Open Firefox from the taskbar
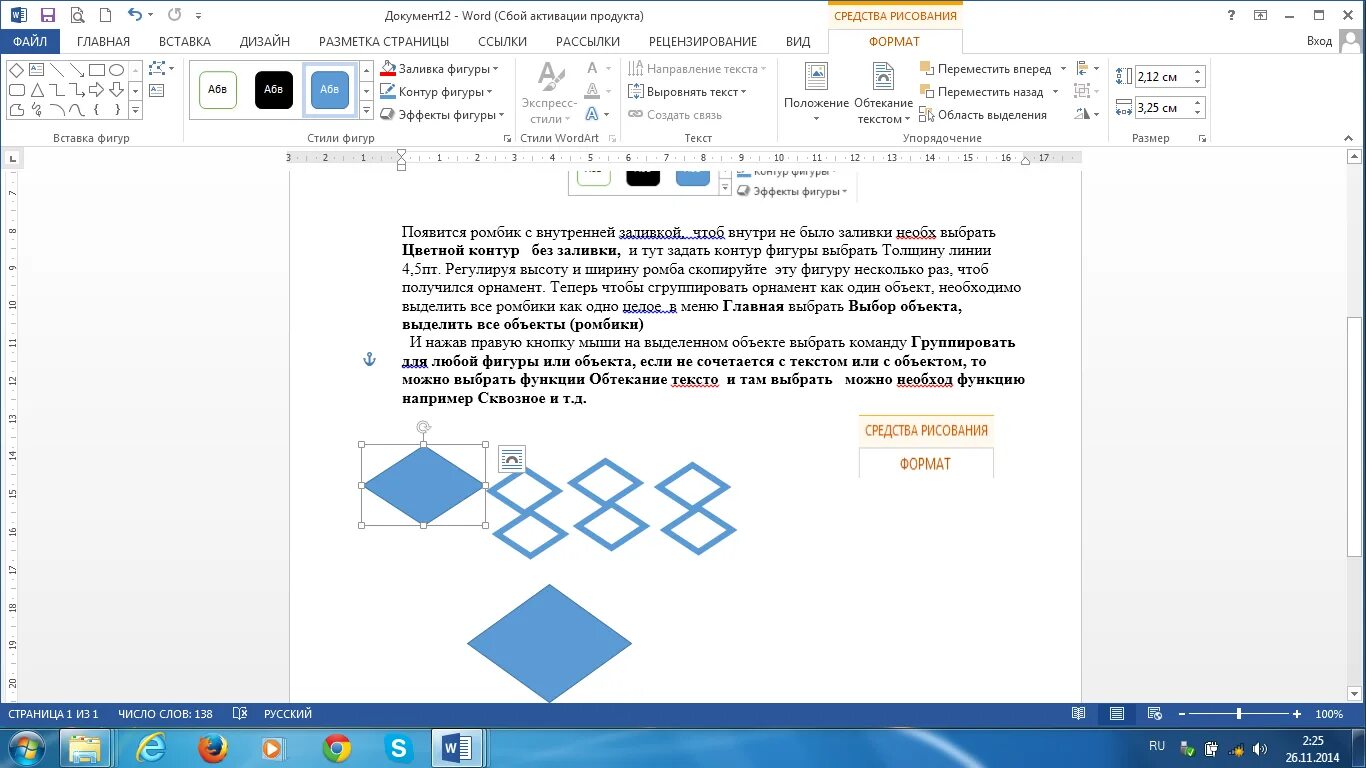The image size is (1366, 768). [212, 748]
